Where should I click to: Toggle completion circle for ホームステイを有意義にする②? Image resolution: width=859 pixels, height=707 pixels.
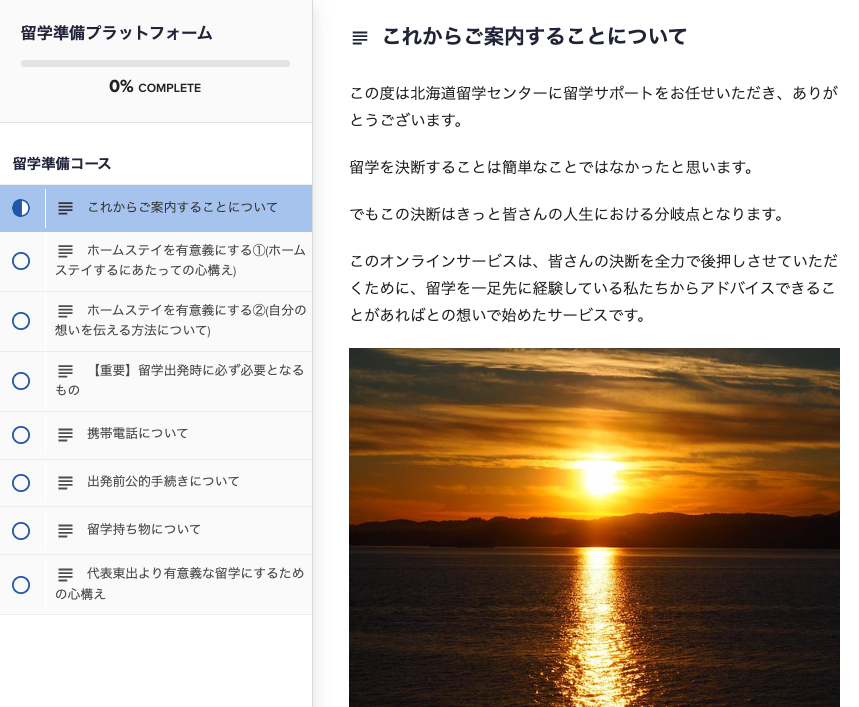pos(21,321)
